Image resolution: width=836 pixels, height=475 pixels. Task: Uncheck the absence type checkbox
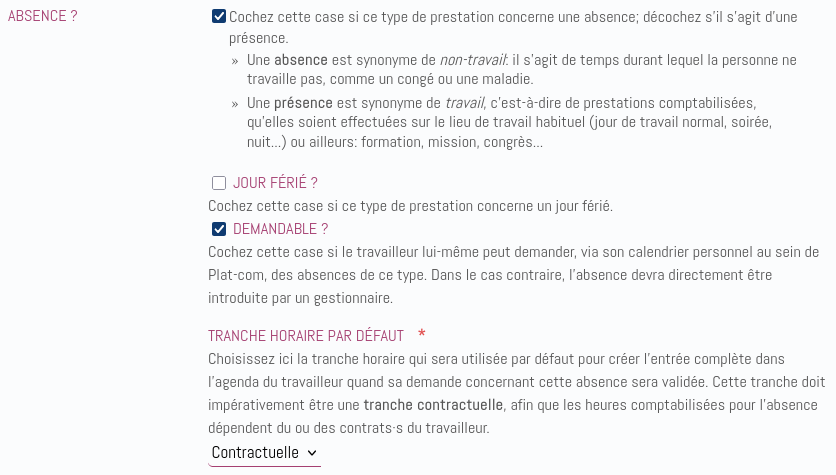219,16
